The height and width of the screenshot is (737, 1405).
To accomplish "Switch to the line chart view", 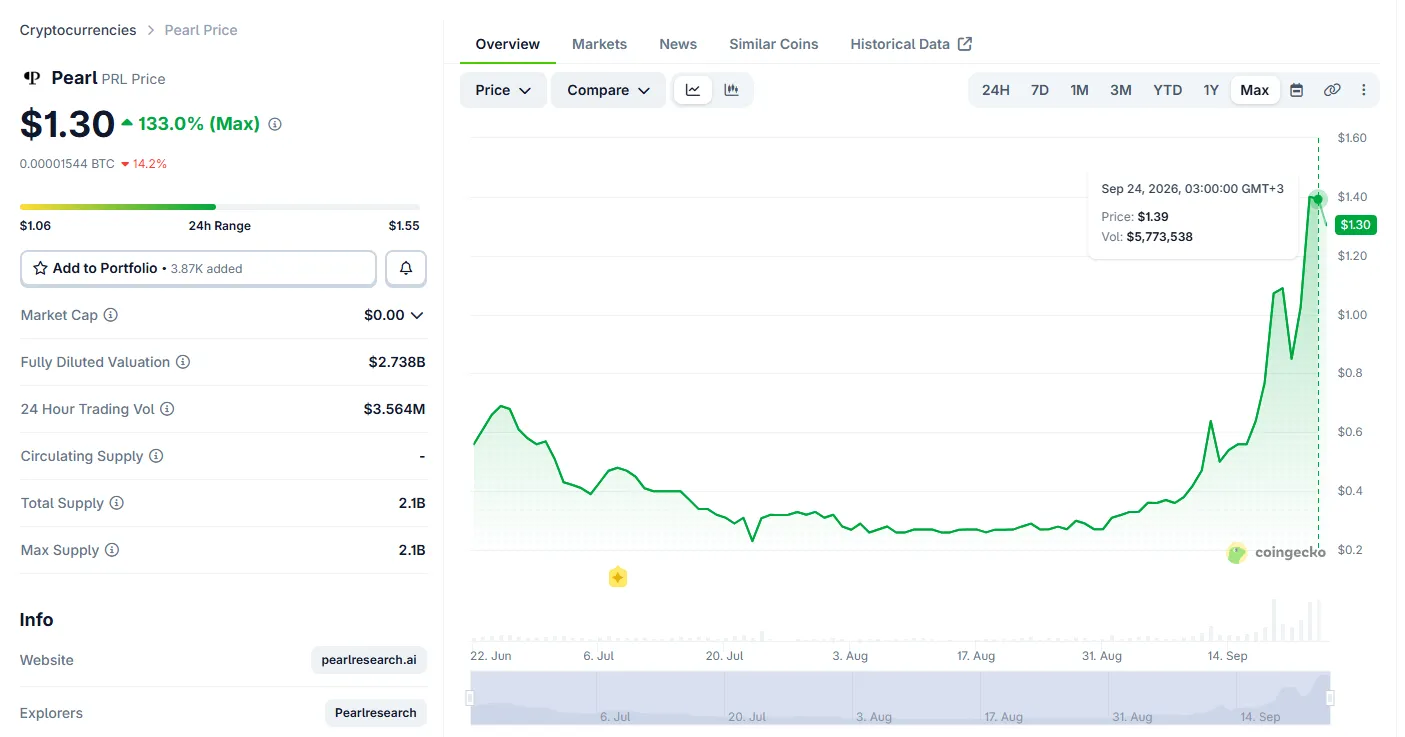I will click(x=693, y=90).
